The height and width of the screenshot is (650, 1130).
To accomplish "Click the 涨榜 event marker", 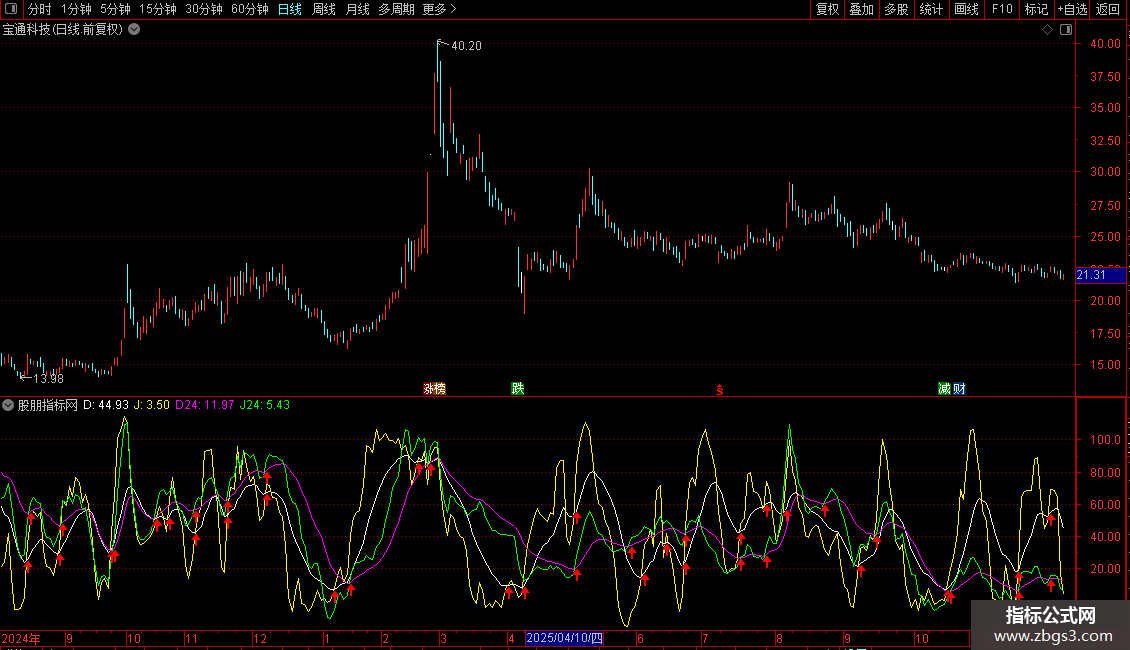I will click(435, 389).
